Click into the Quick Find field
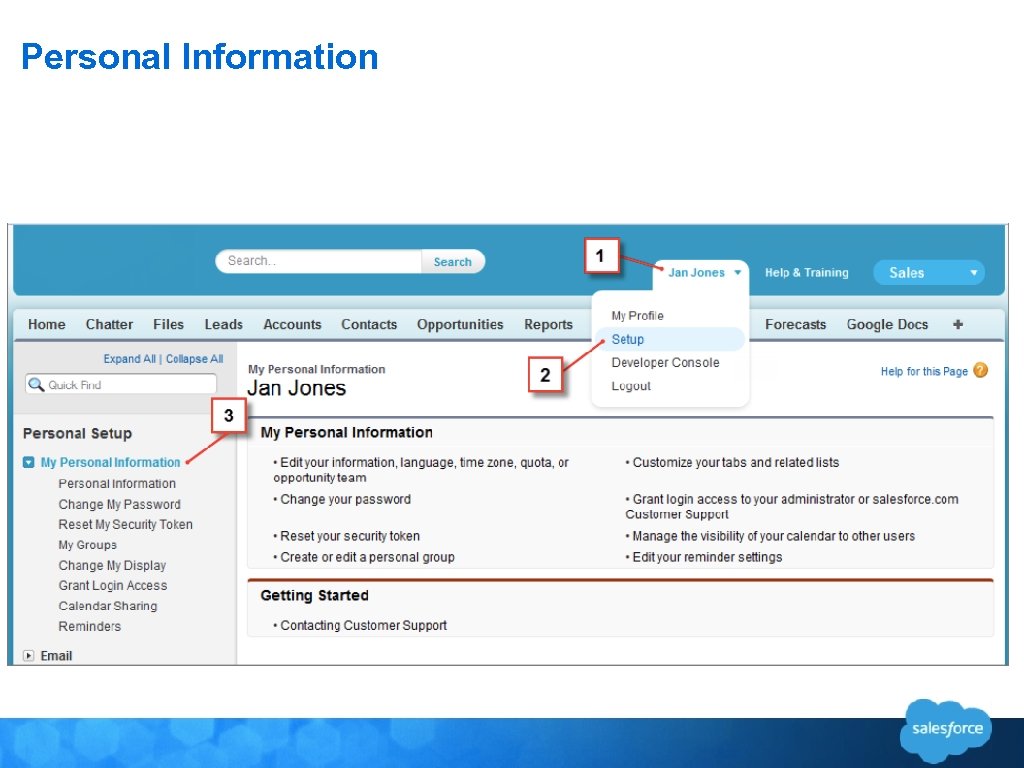 121,385
